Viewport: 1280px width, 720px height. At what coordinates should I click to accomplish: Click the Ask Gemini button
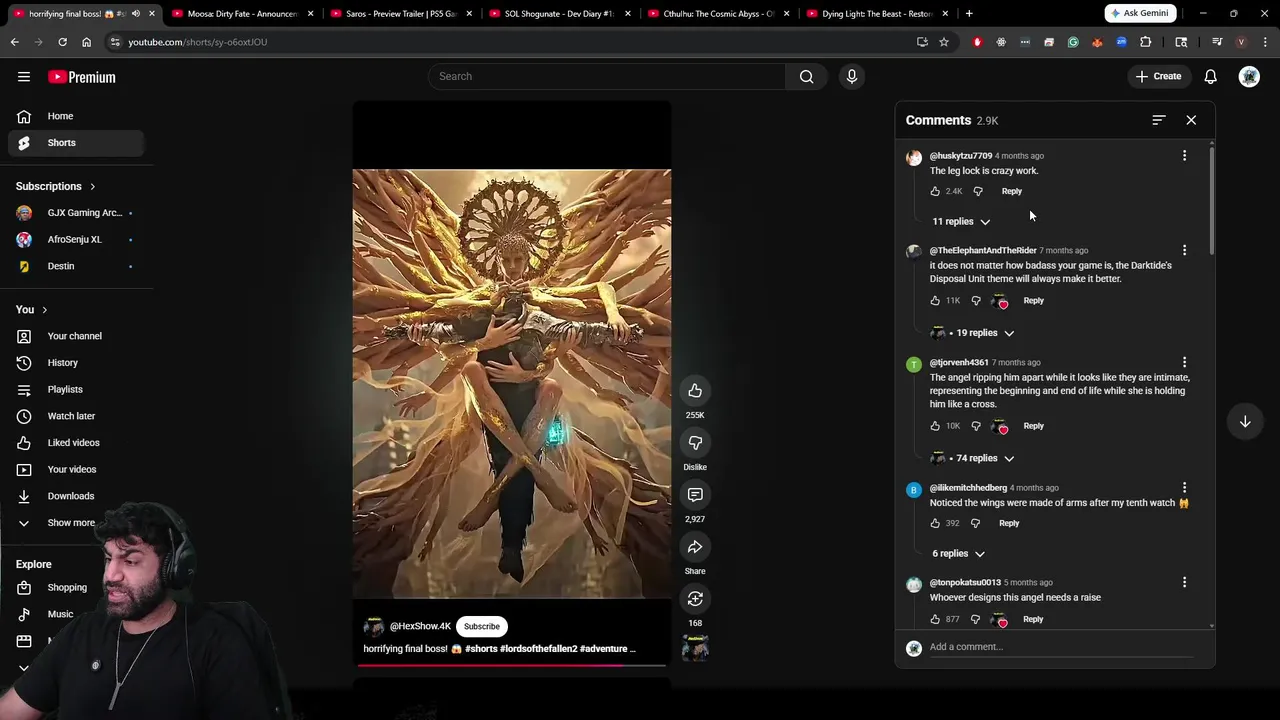pyautogui.click(x=1139, y=13)
